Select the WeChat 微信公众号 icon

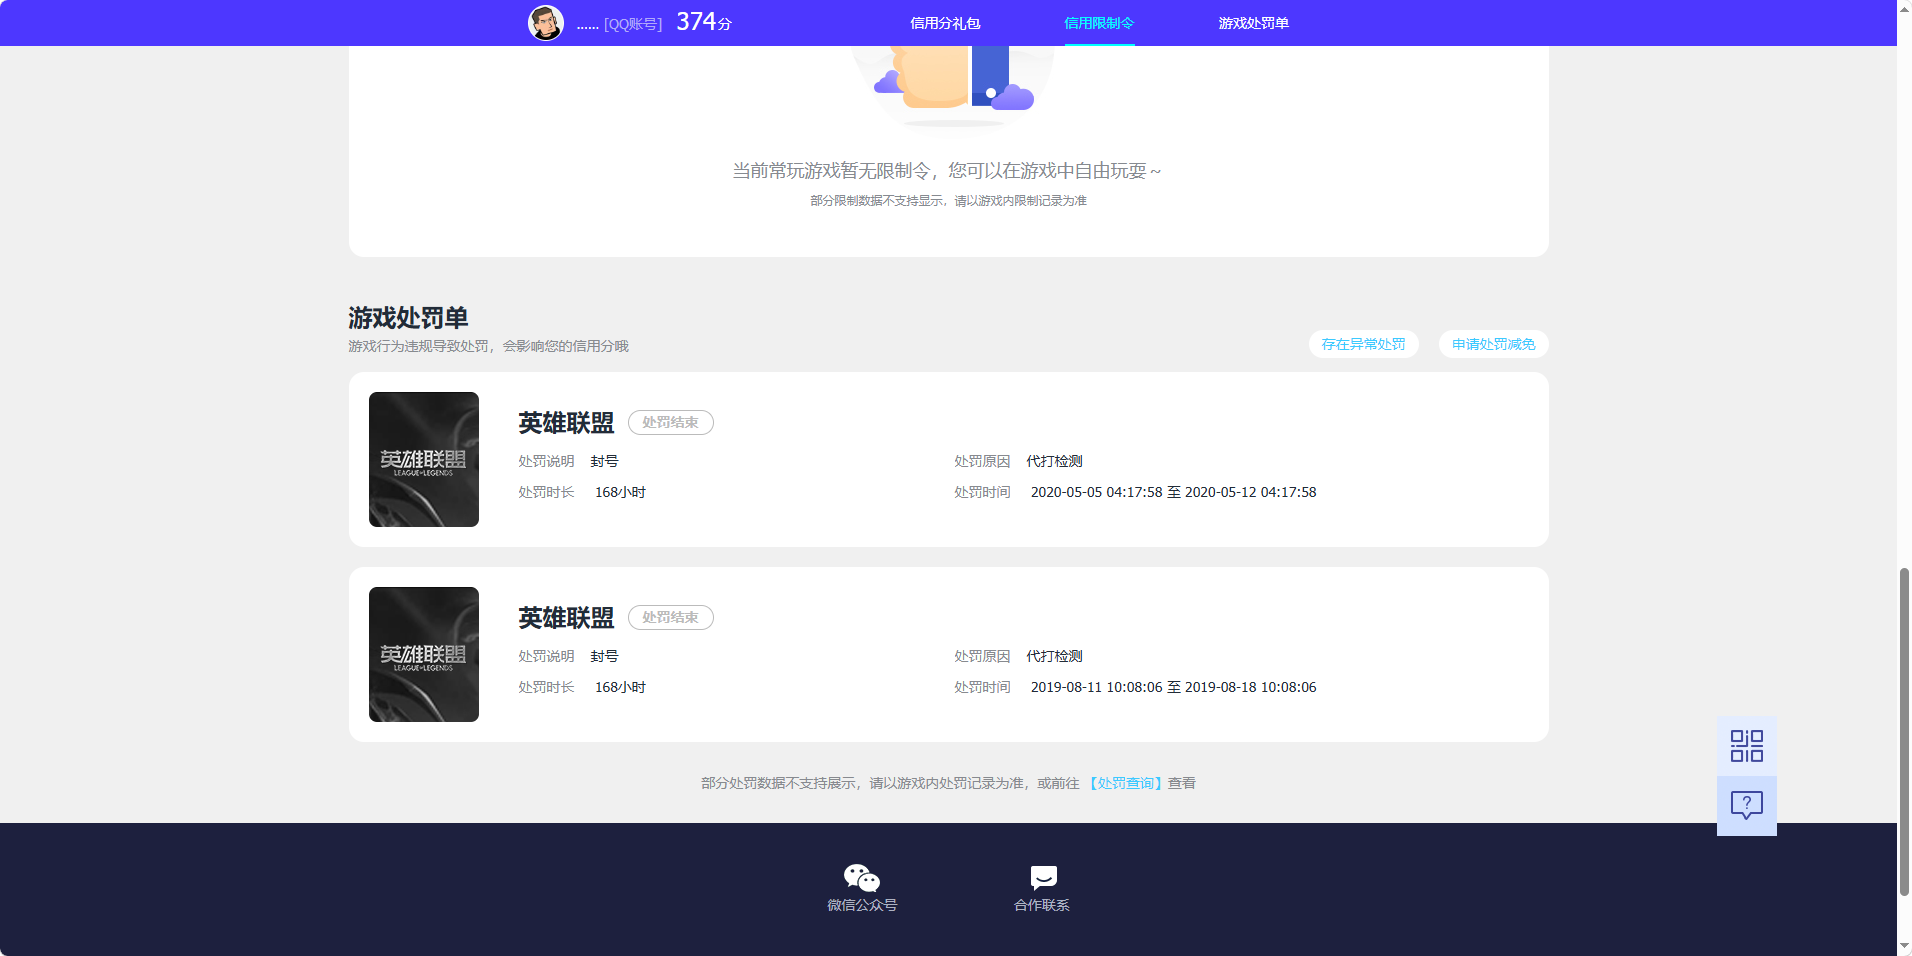pos(860,878)
